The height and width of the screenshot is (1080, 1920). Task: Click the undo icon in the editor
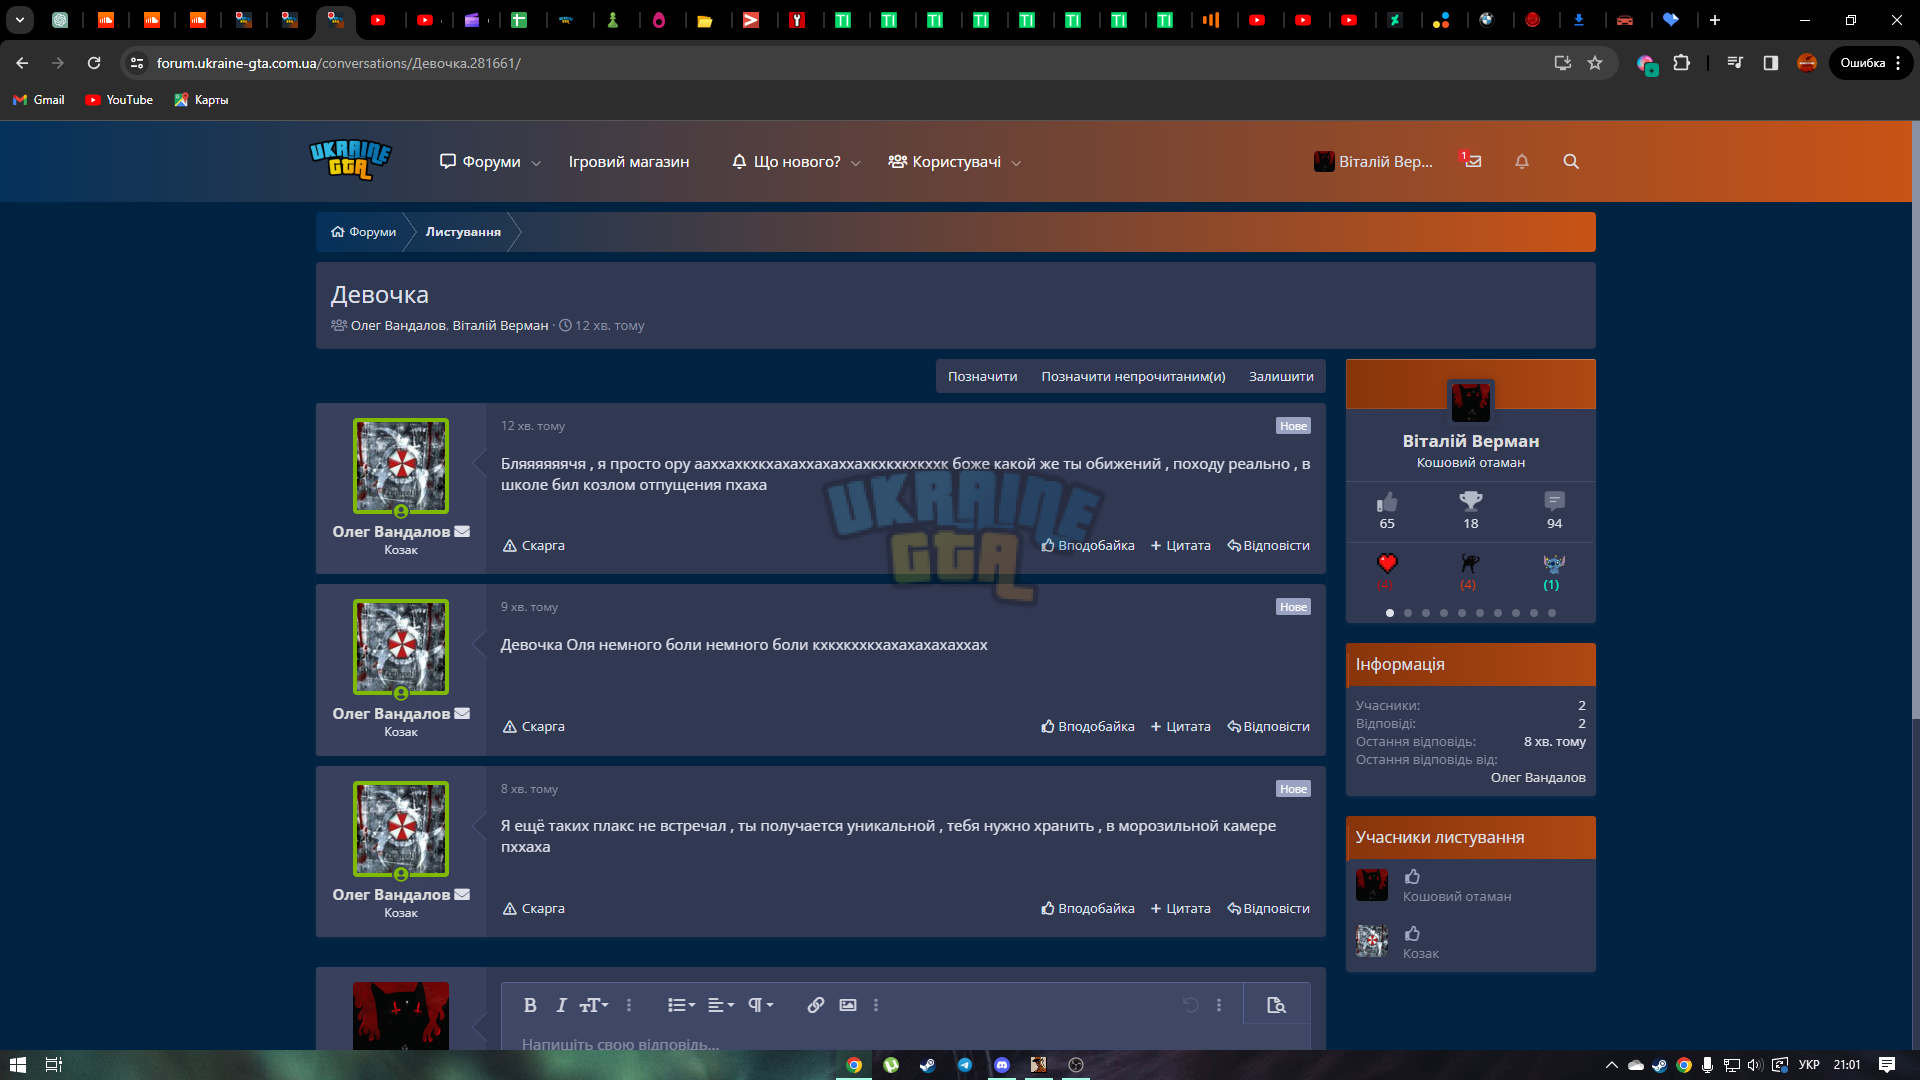click(1190, 1005)
